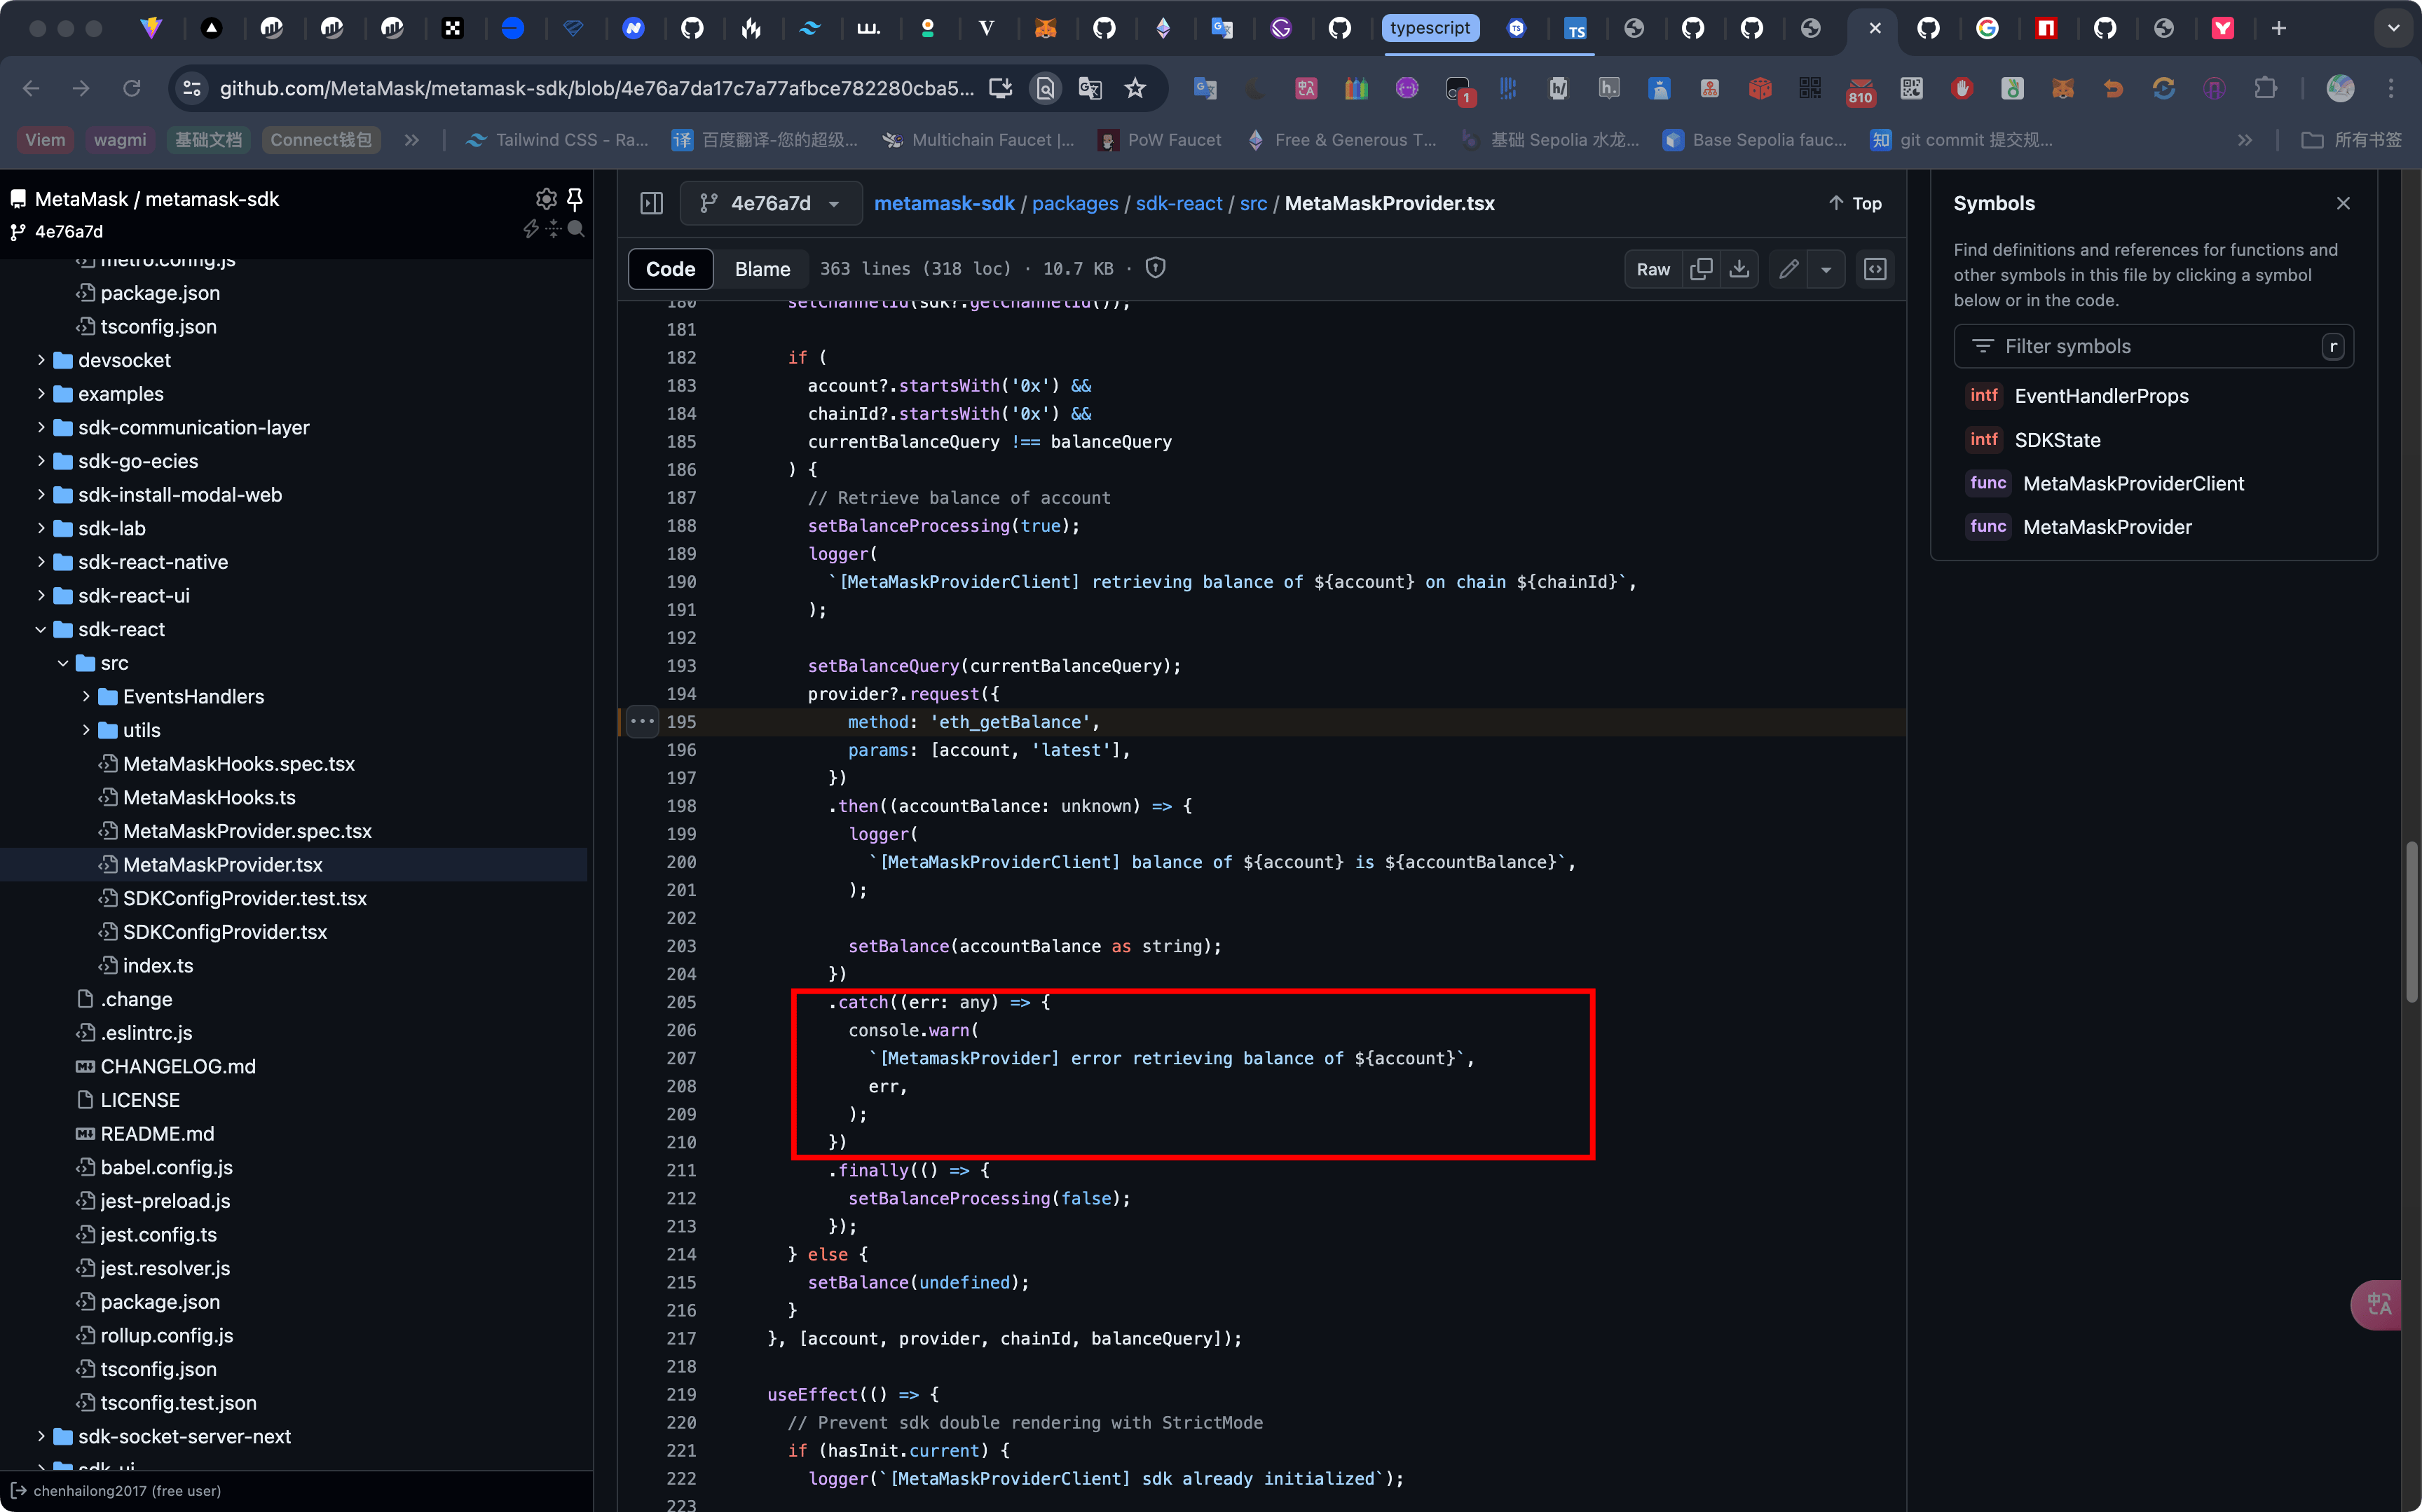Bookmark this page with star icon
Image resolution: width=2422 pixels, height=1512 pixels.
coord(1135,88)
